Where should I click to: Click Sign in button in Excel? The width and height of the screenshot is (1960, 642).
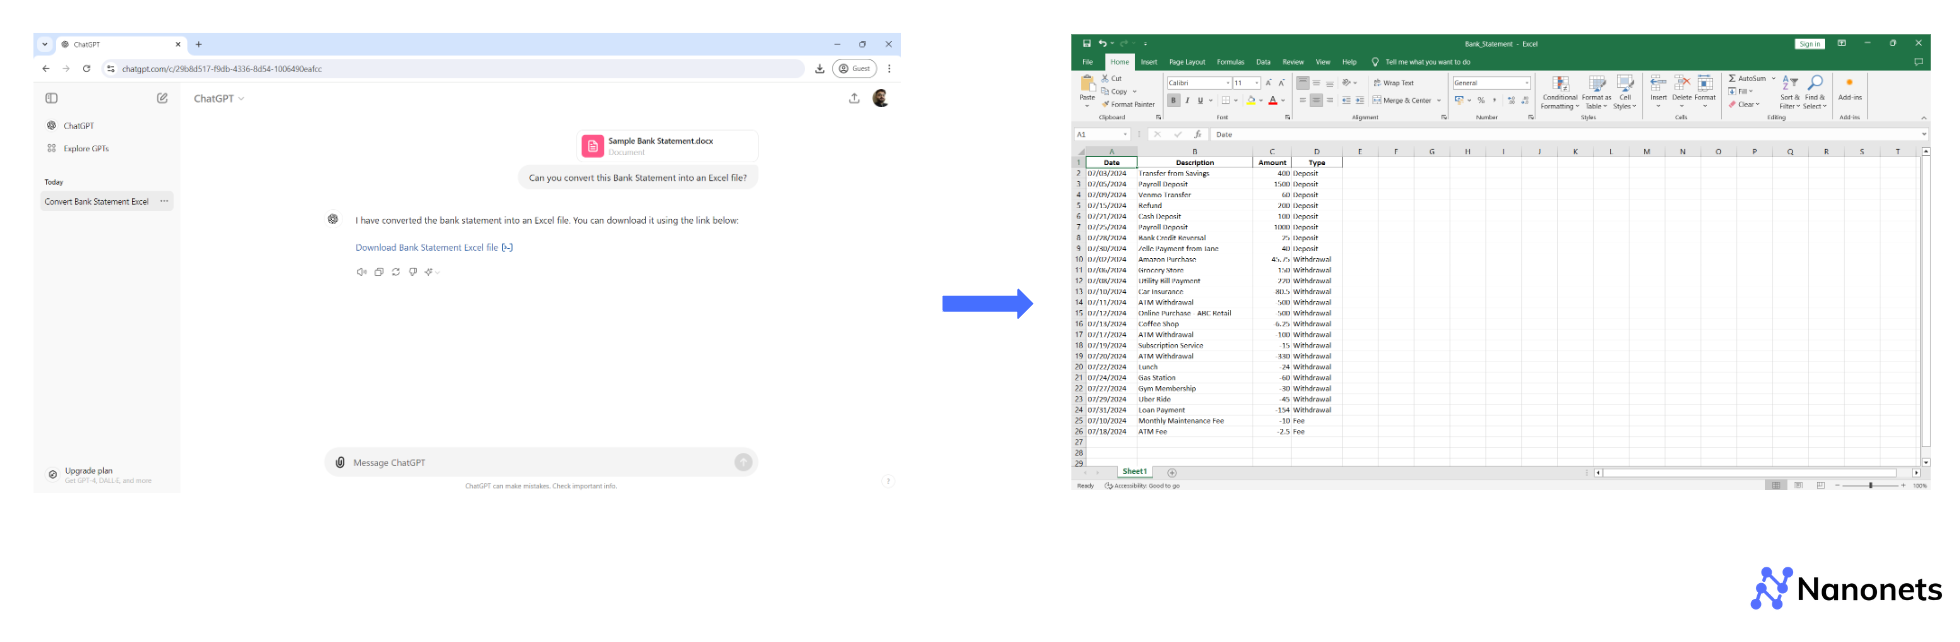point(1810,44)
